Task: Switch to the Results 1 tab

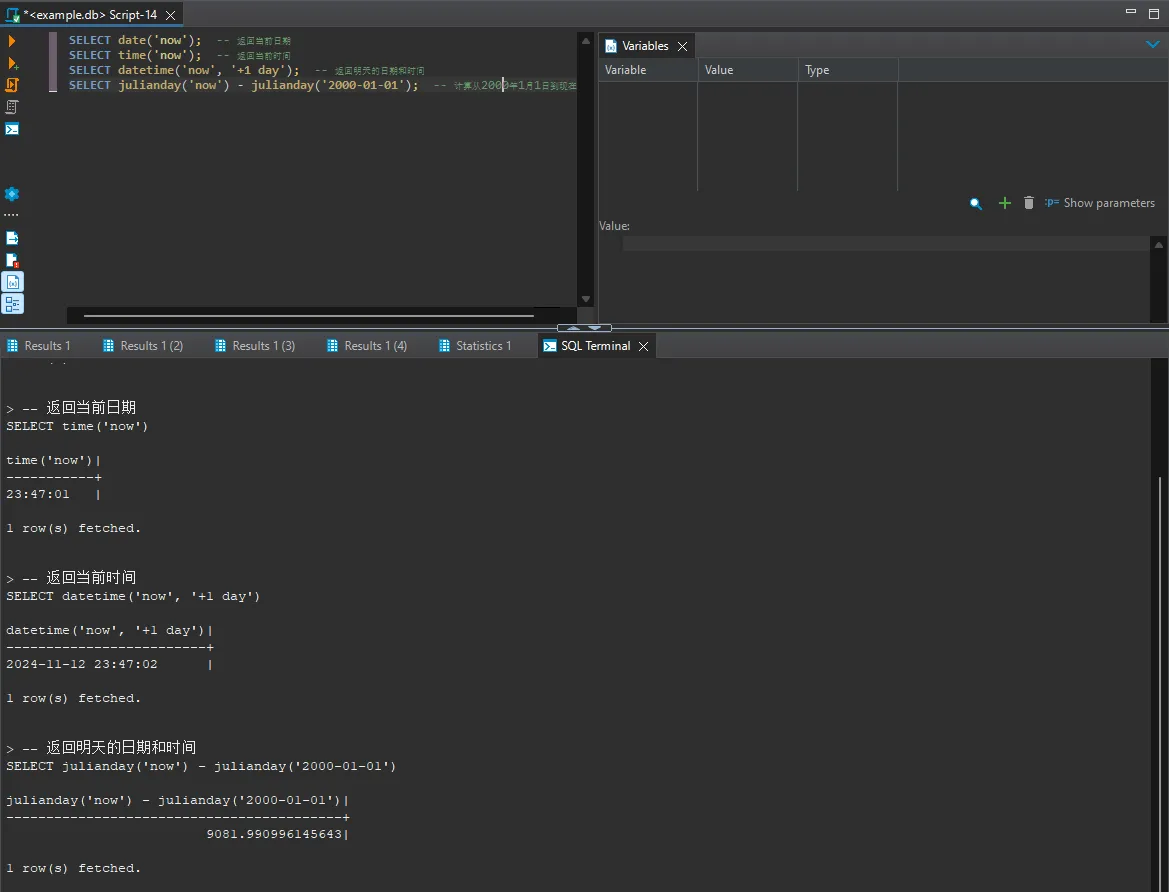Action: pos(39,346)
